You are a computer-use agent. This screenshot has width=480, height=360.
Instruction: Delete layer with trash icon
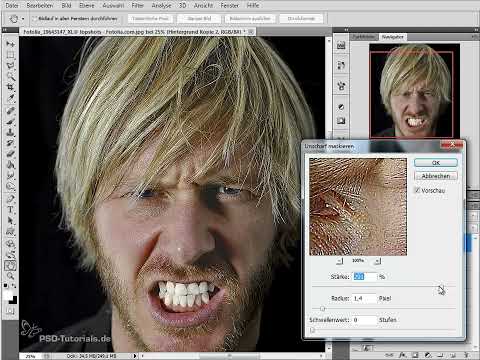[466, 355]
